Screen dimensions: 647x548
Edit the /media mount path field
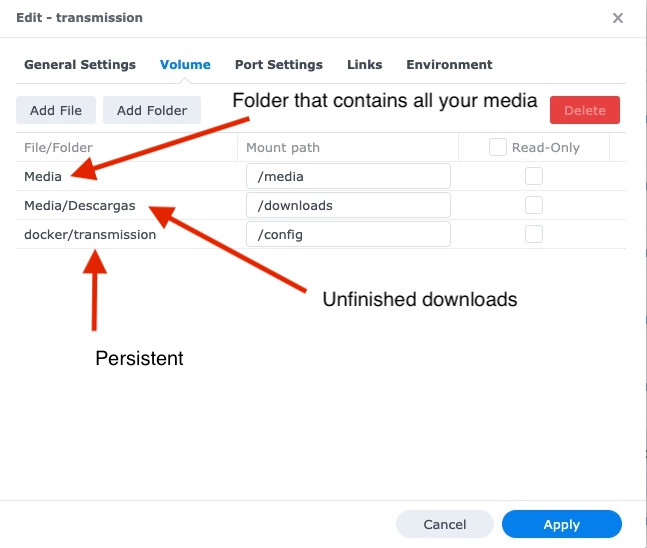[x=348, y=177]
